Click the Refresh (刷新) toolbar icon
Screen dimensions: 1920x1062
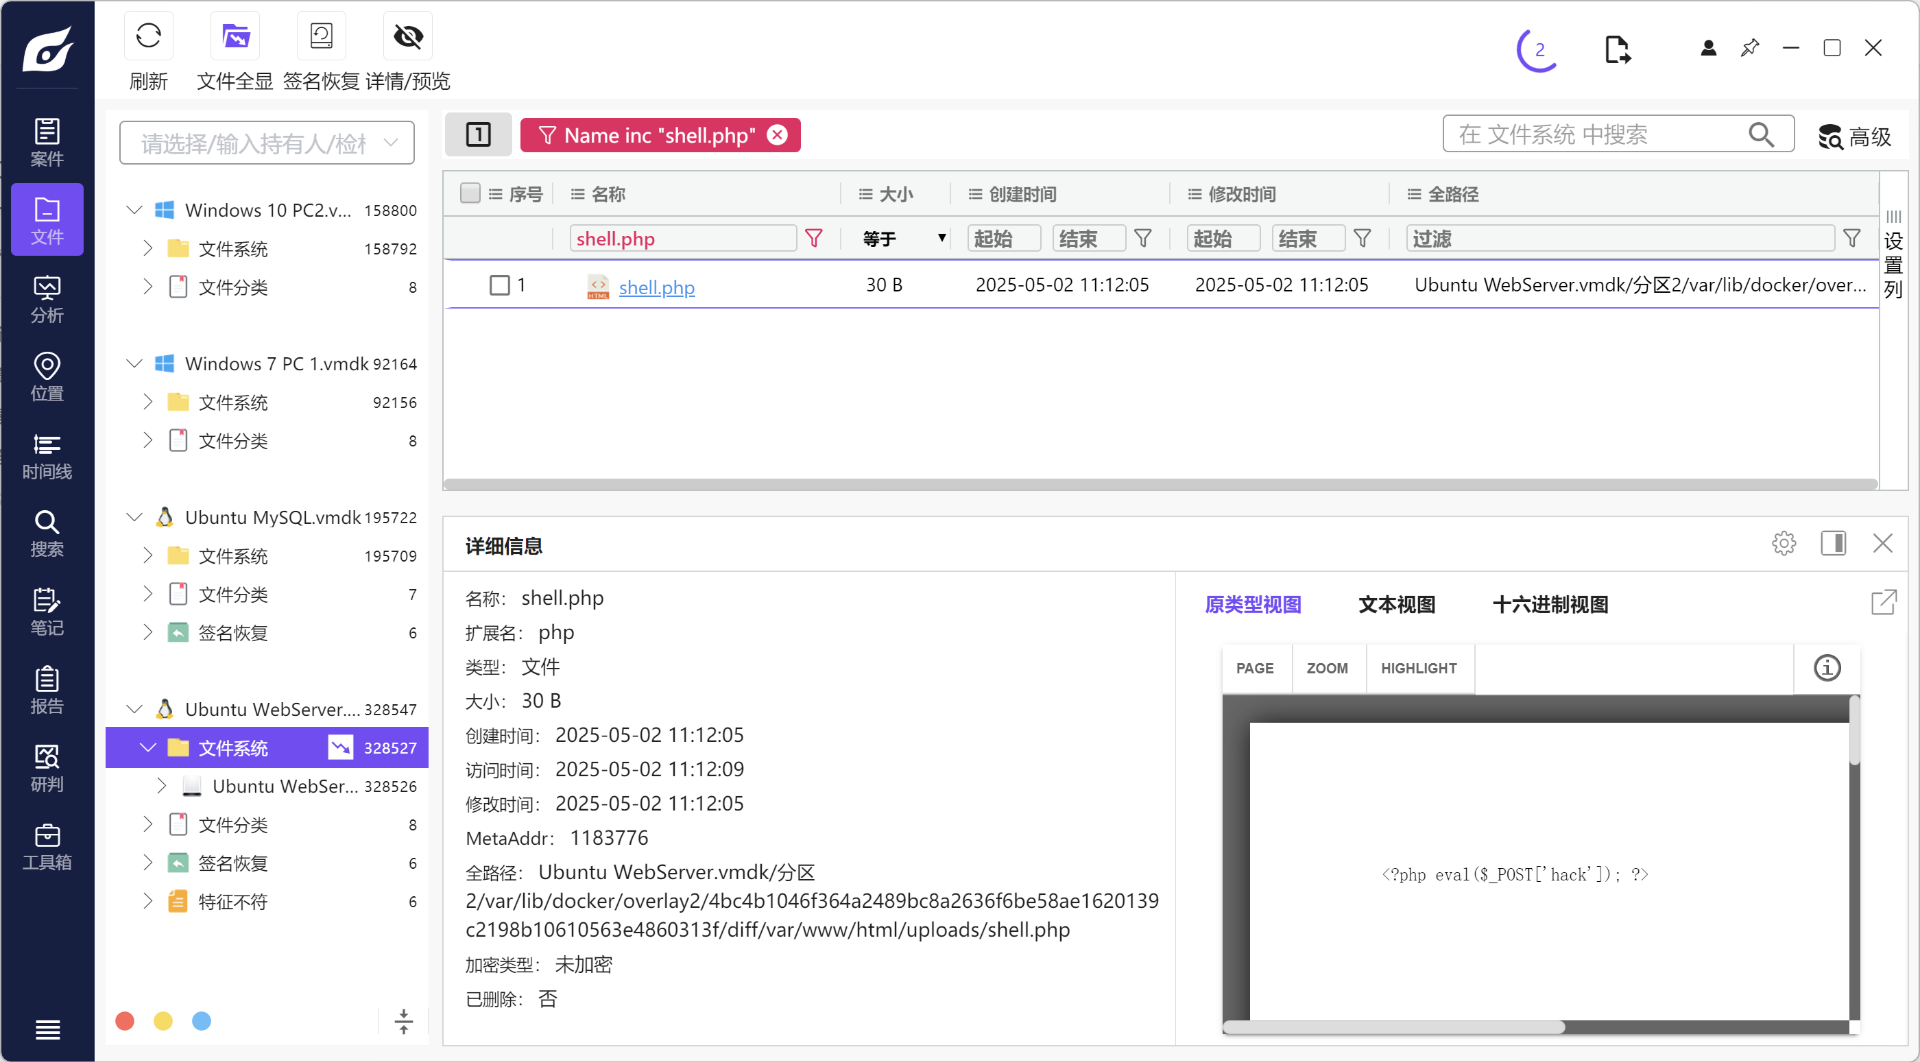point(148,37)
